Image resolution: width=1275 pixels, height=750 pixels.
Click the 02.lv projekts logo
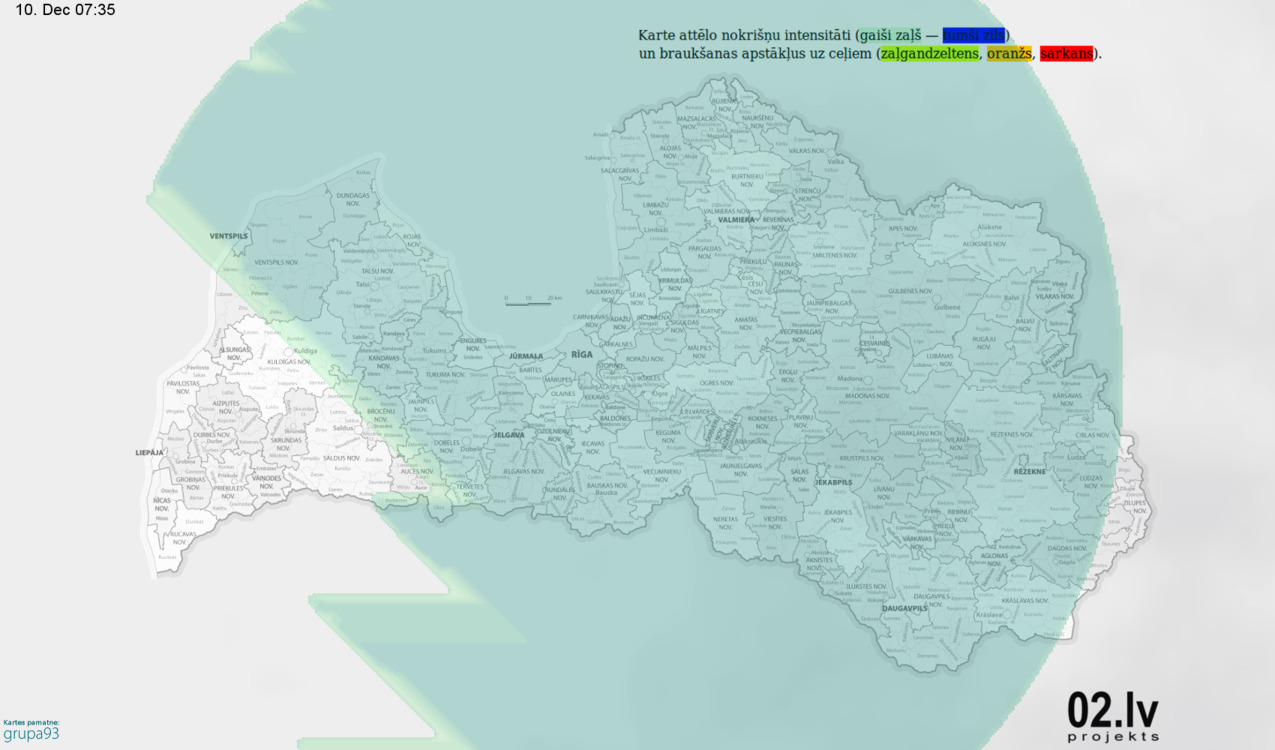click(x=1112, y=716)
